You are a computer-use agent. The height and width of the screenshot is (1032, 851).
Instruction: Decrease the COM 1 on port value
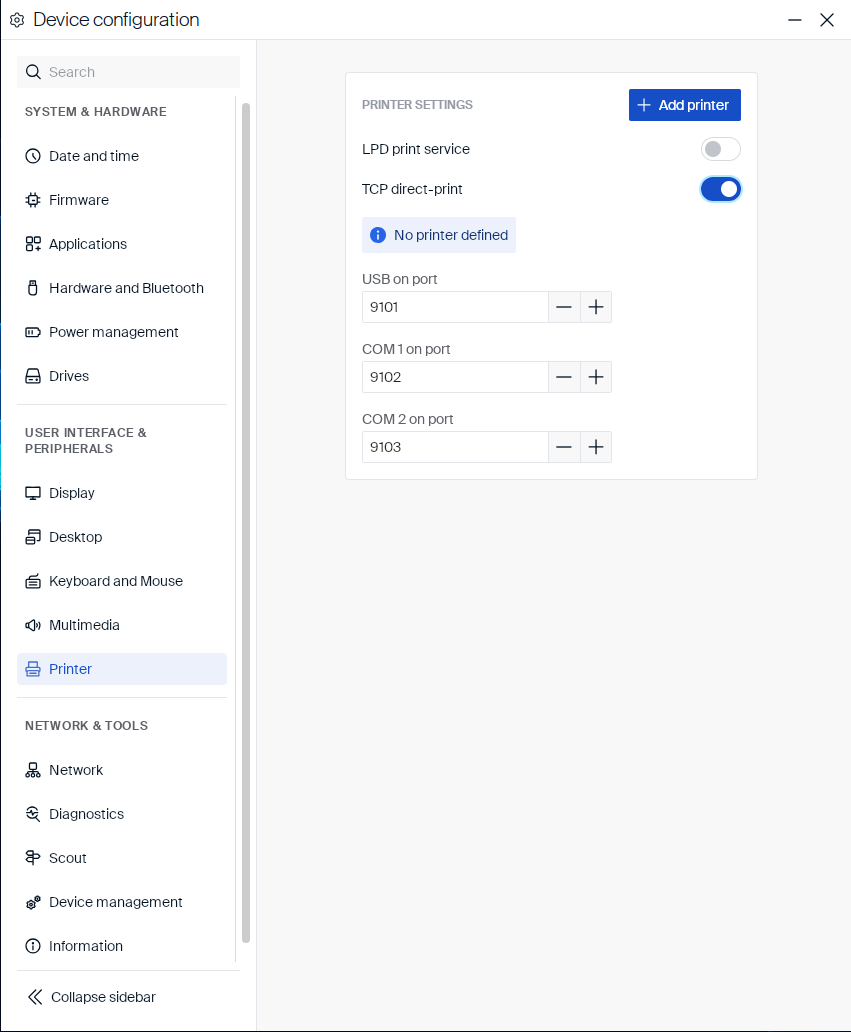tap(564, 377)
